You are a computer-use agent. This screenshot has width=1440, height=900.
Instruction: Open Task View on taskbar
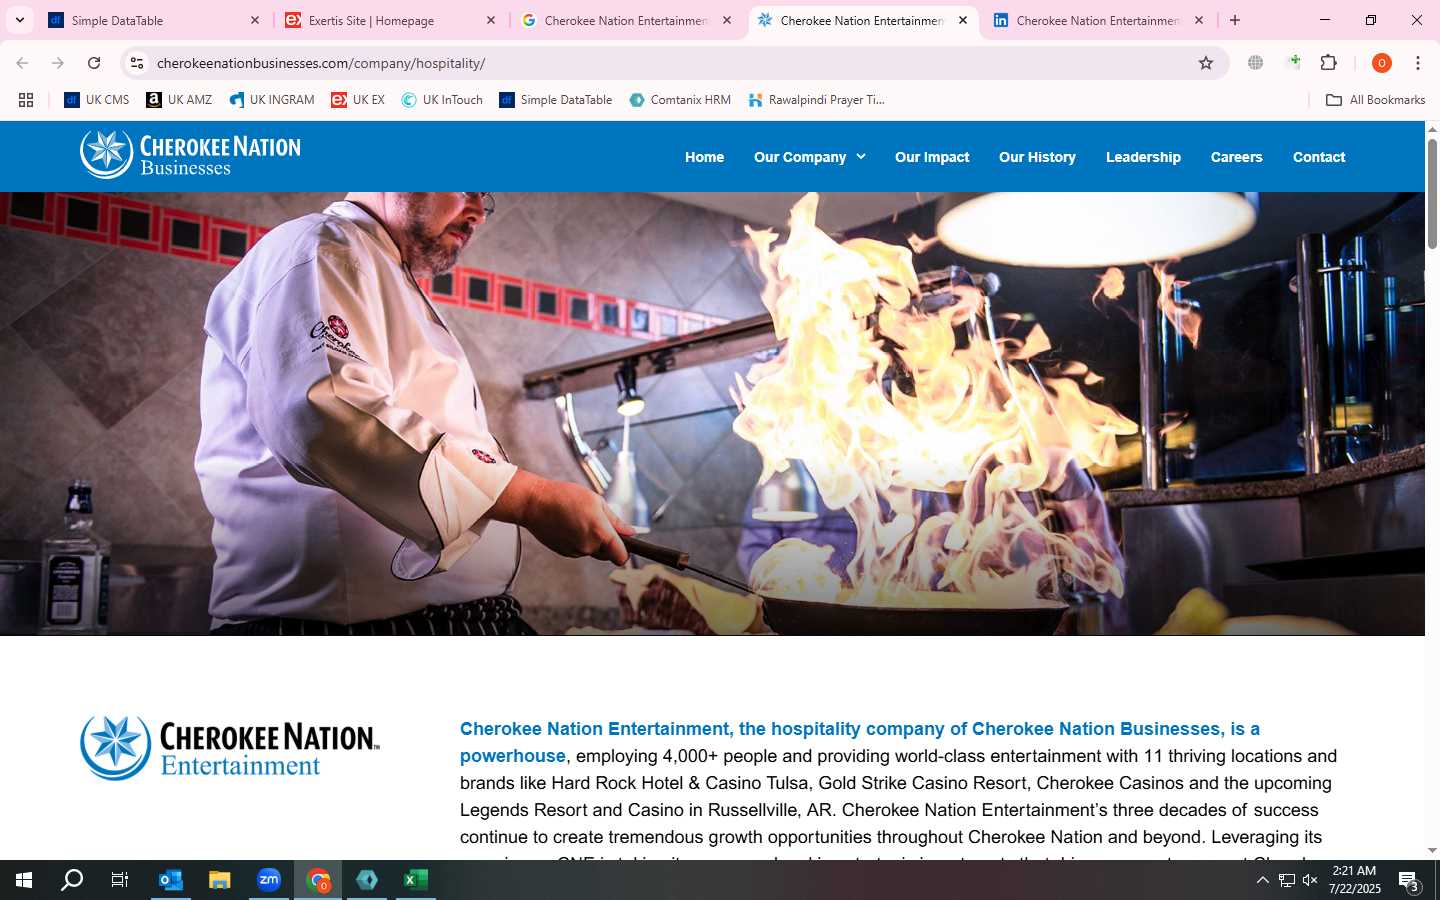pos(120,880)
